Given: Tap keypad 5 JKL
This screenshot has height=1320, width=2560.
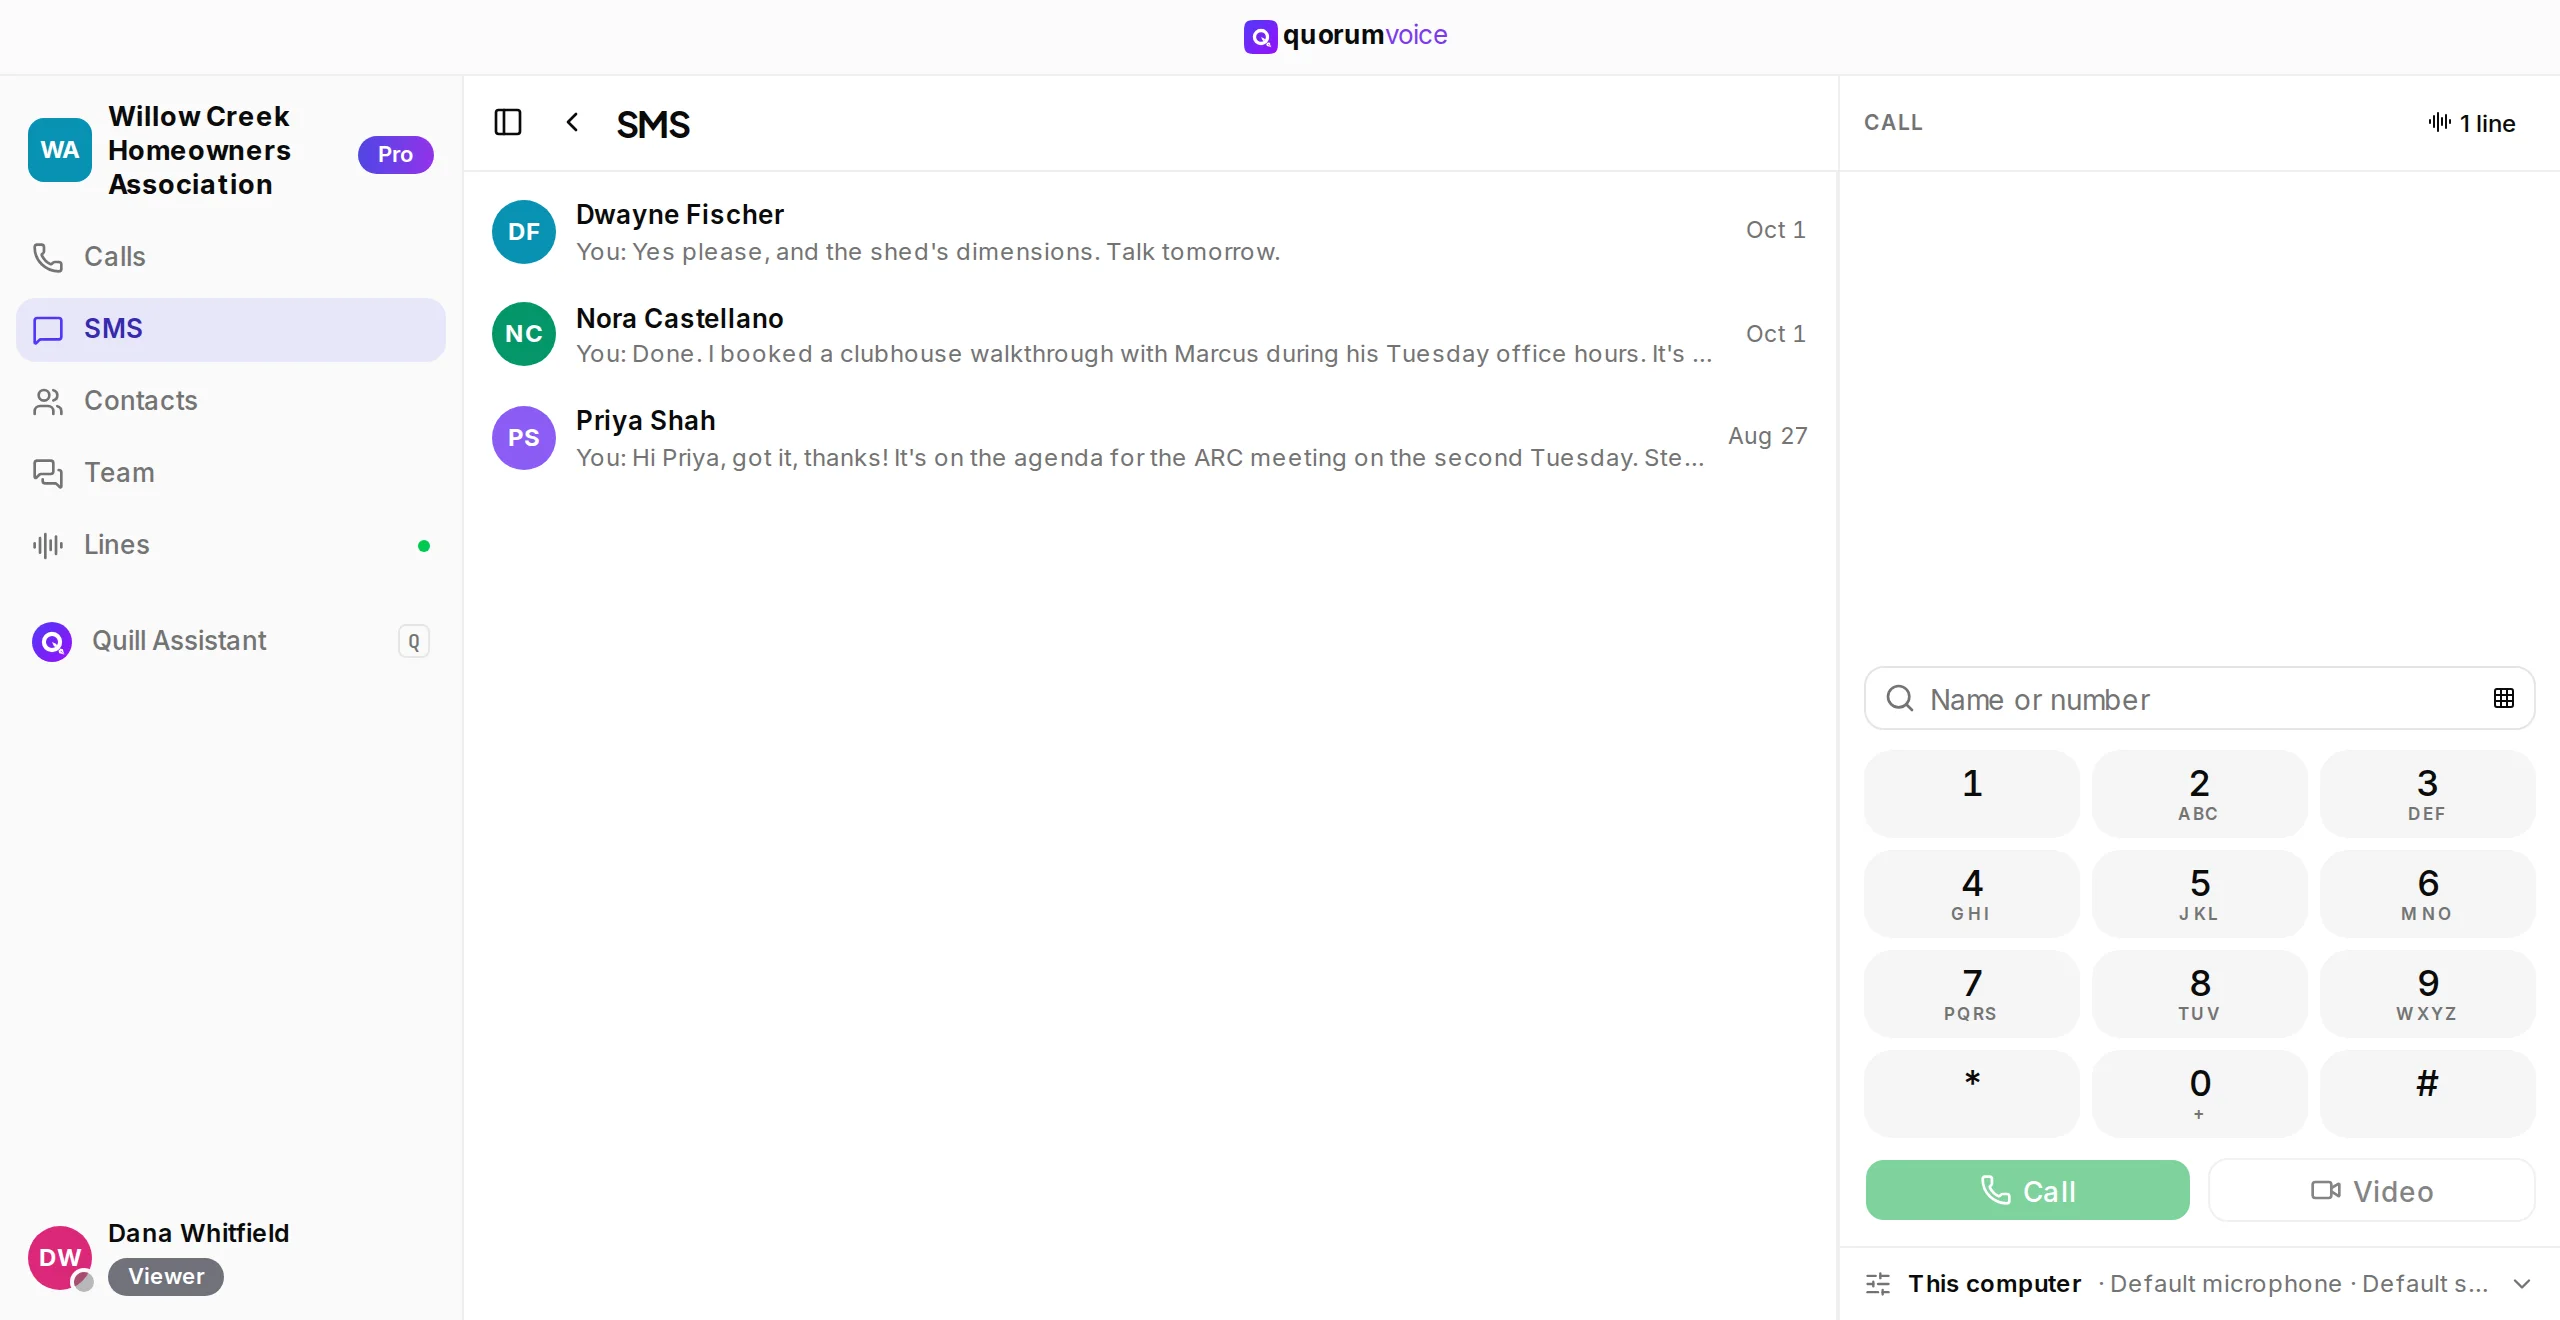Looking at the screenshot, I should tap(2200, 894).
